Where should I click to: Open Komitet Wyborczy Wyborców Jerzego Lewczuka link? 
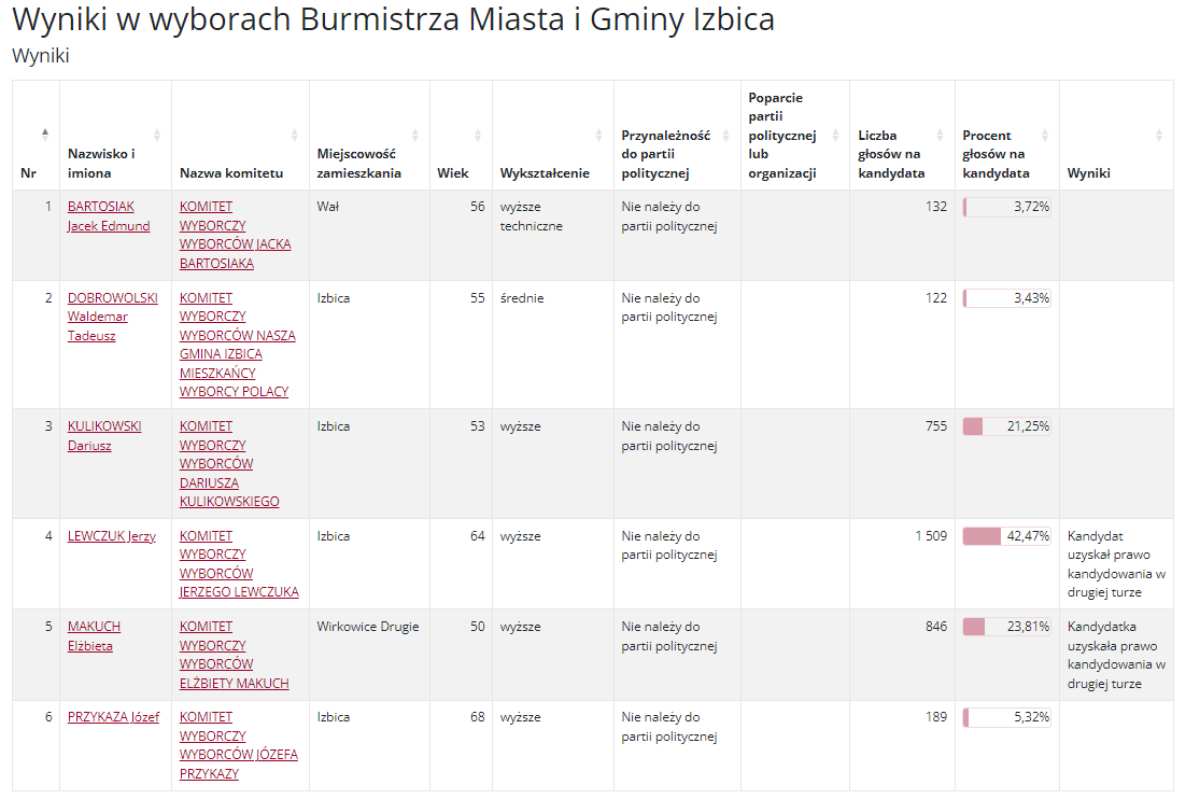pos(238,564)
